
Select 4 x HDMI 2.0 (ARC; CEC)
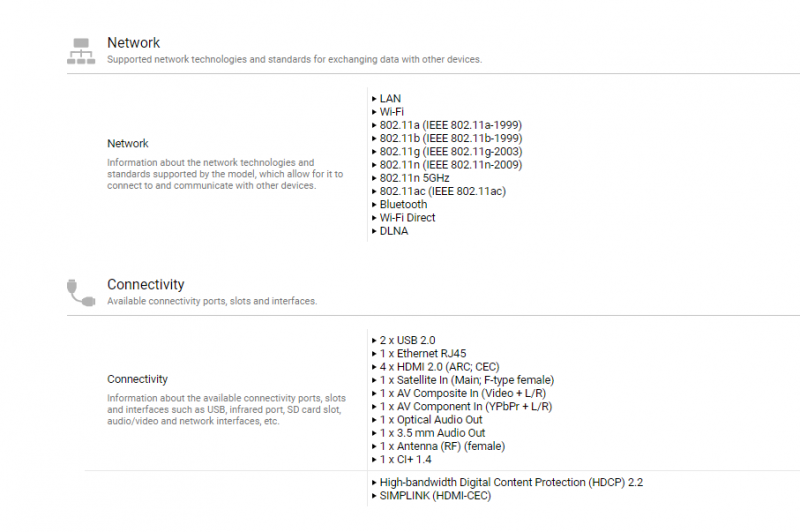443,367
